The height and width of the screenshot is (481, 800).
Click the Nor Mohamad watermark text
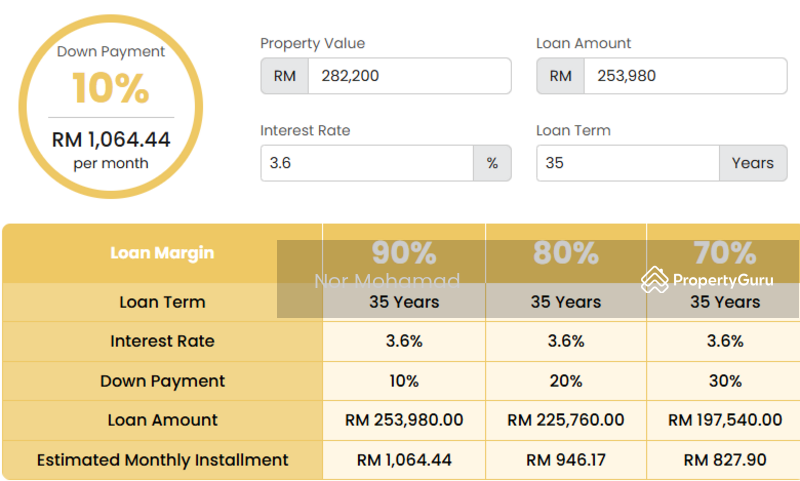click(x=387, y=281)
